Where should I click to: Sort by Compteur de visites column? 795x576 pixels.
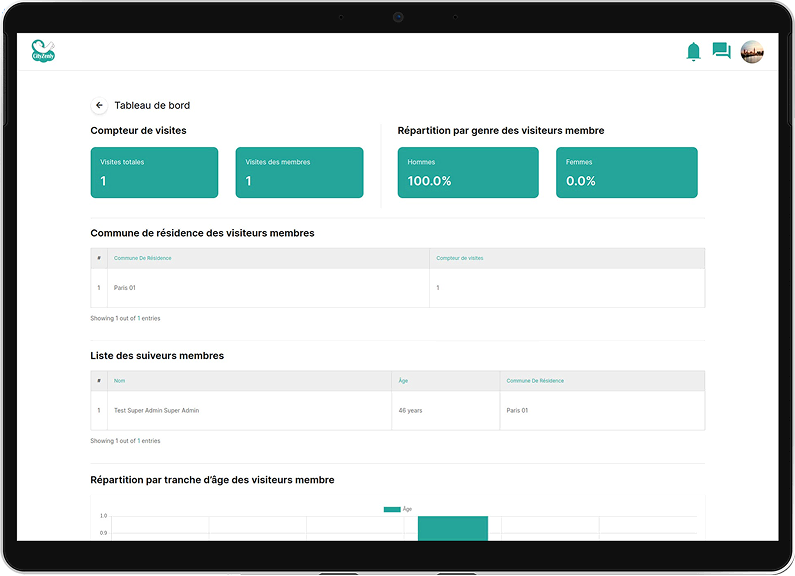[460, 258]
